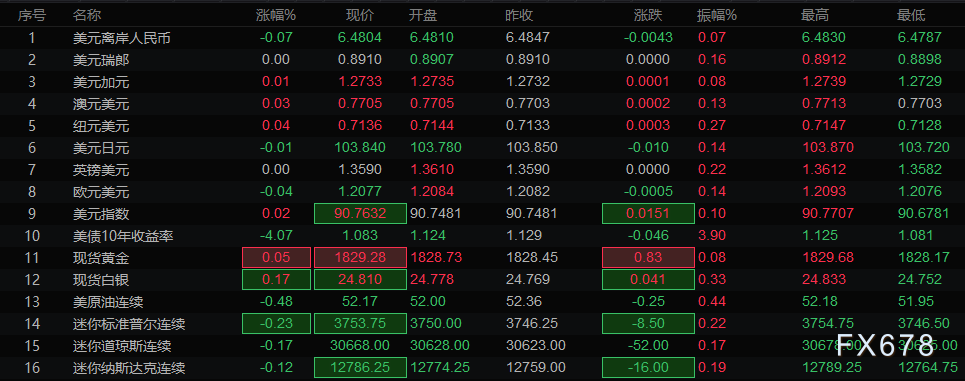965x381 pixels.
Task: Select the 欧元美元 currency pair row
Action: 482,192
